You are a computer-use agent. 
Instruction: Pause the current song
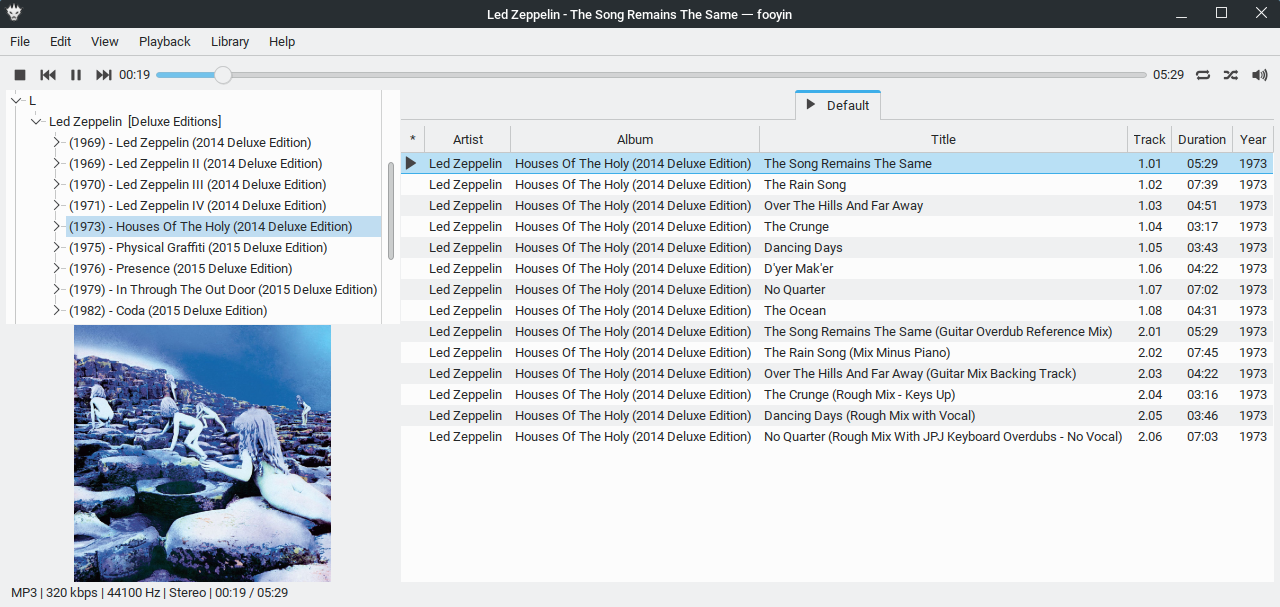[76, 75]
